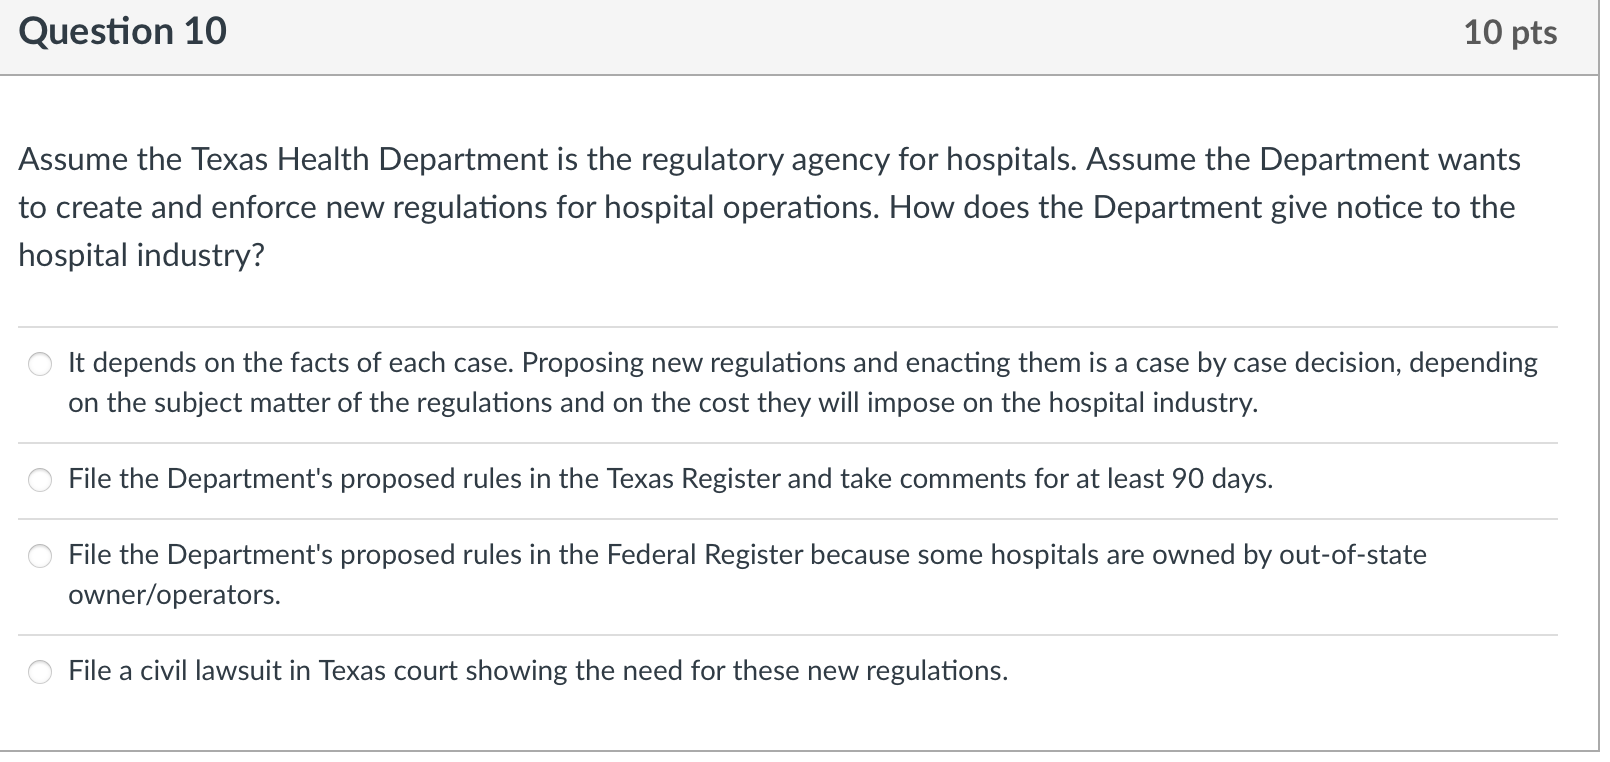The width and height of the screenshot is (1610, 762).
Task: Choose the Federal Register answer choice
Action: (40, 556)
